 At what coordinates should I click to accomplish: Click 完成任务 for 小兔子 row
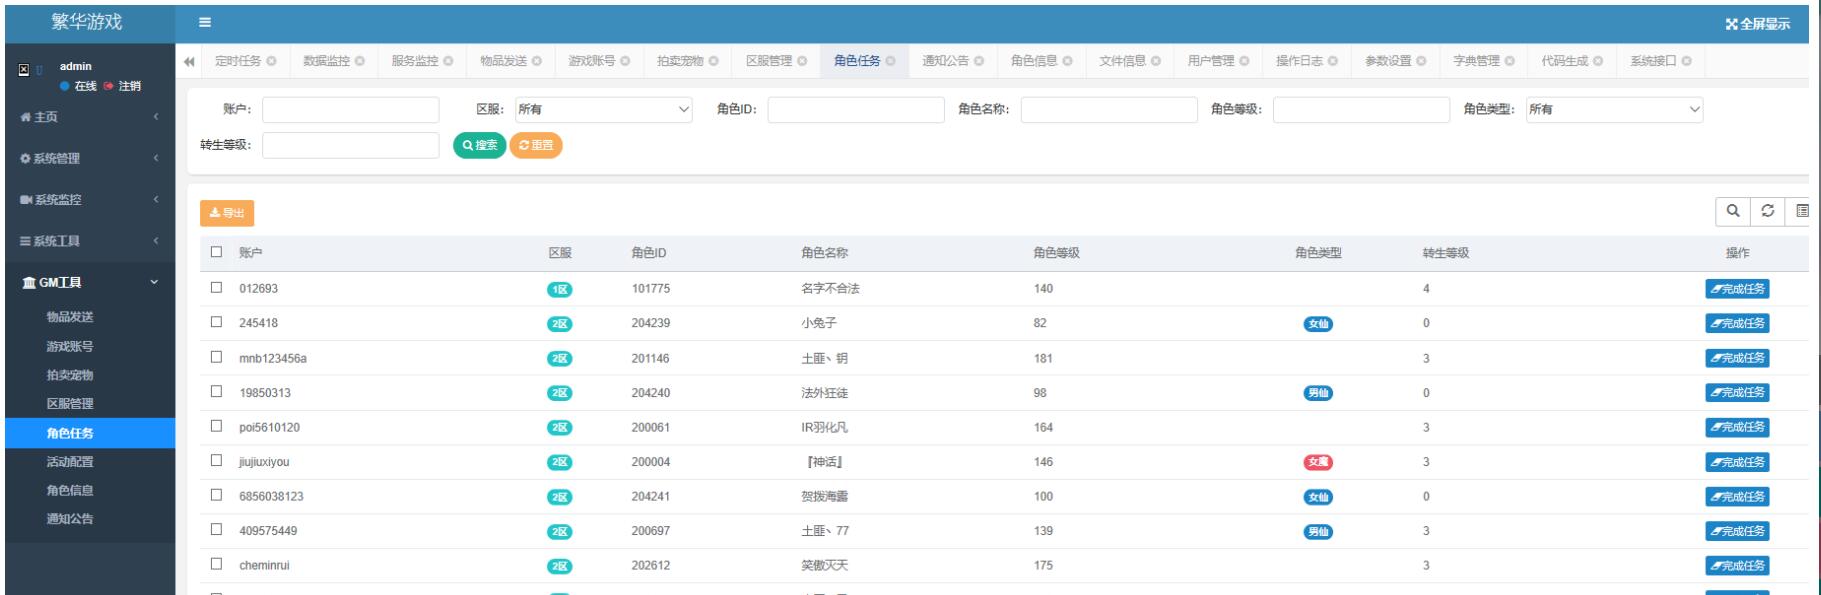pyautogui.click(x=1737, y=323)
